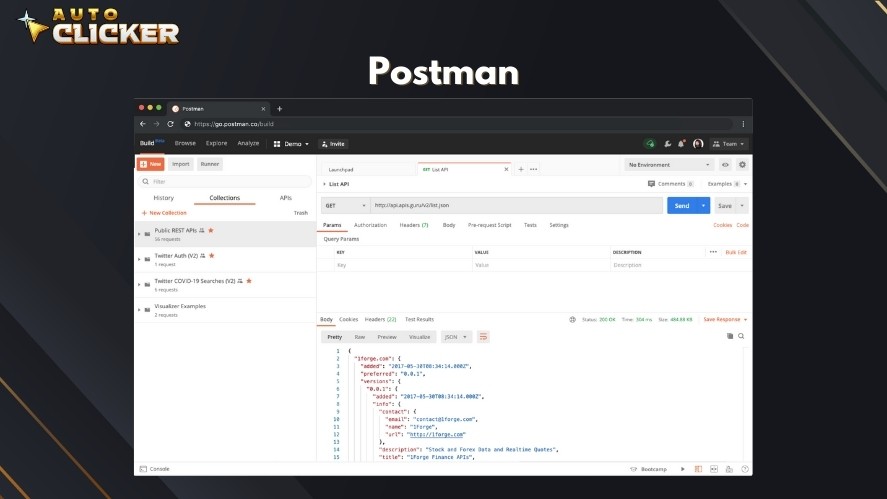
Task: Open the Test Results response tab
Action: [419, 320]
